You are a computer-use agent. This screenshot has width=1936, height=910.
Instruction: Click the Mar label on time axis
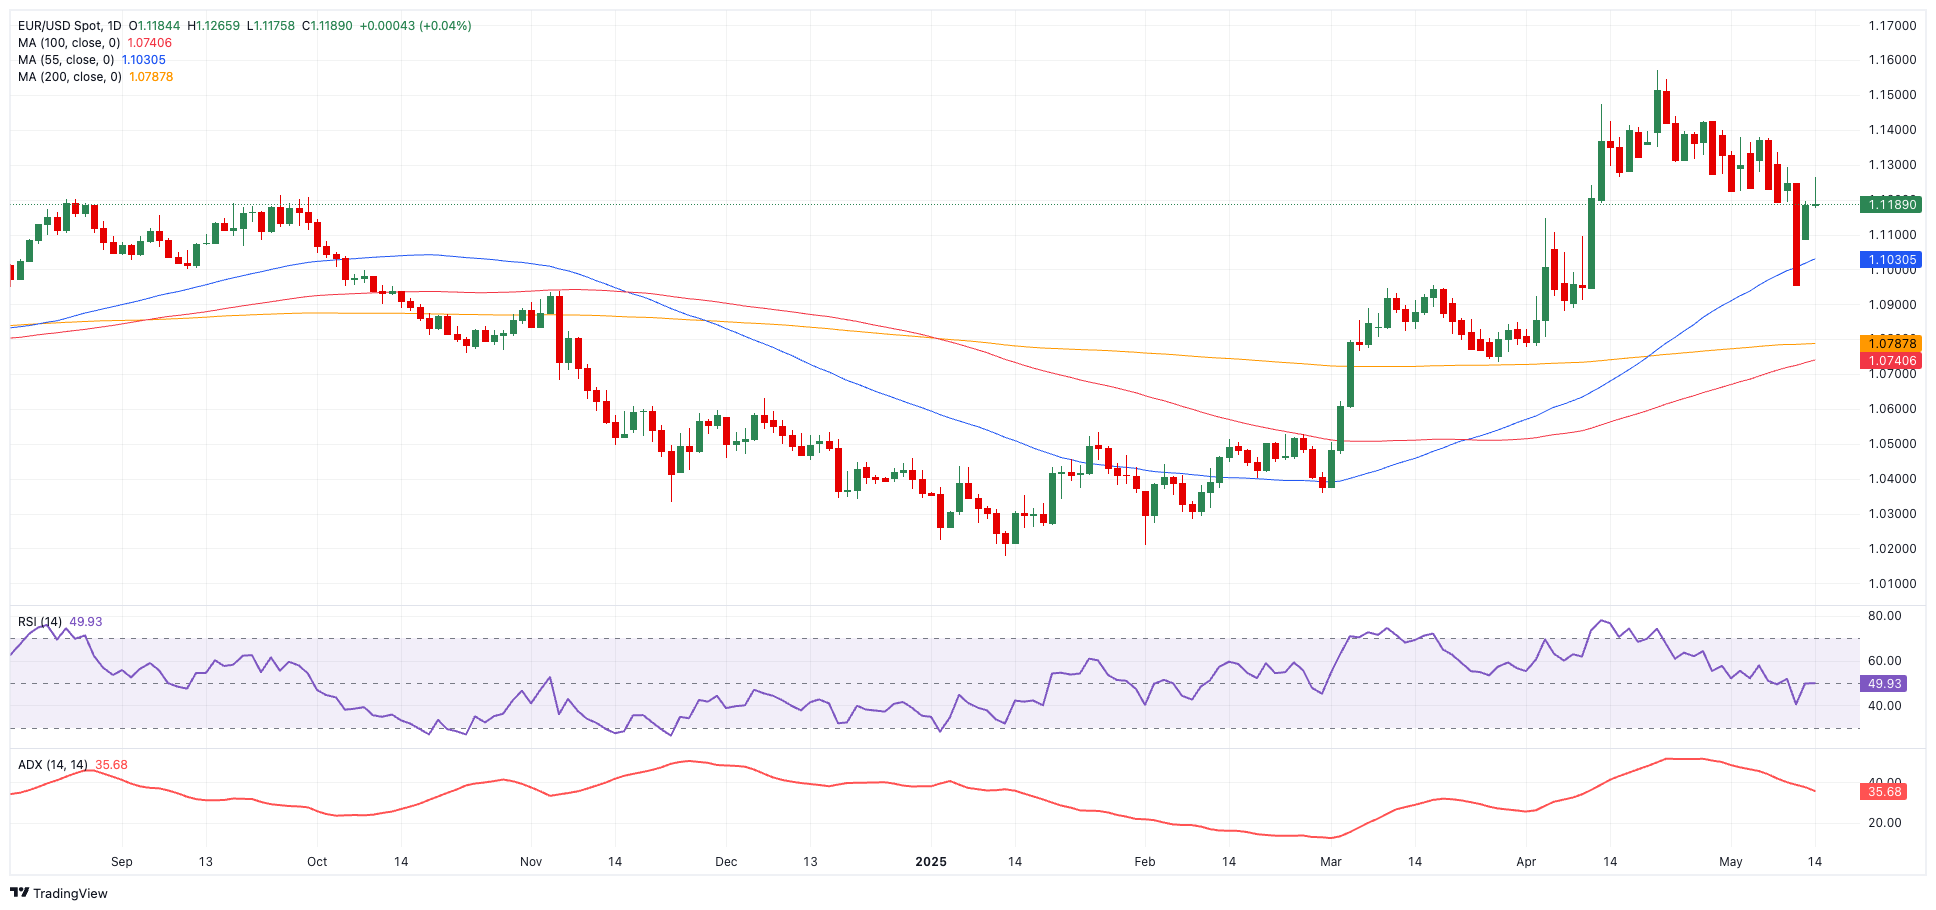[1330, 862]
